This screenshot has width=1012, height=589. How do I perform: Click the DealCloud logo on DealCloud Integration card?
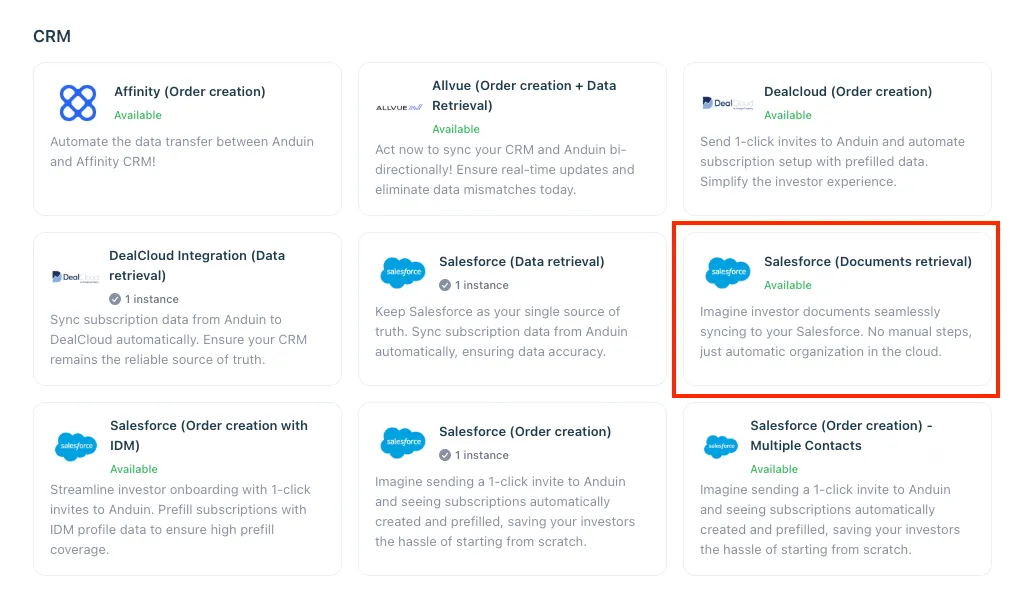[x=75, y=277]
